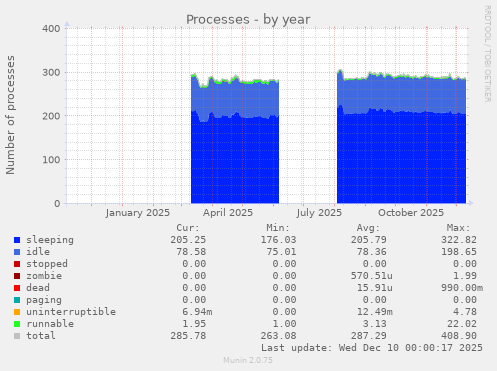Select the 'idle' legend label
Image resolution: width=497 pixels, height=371 pixels.
point(38,252)
